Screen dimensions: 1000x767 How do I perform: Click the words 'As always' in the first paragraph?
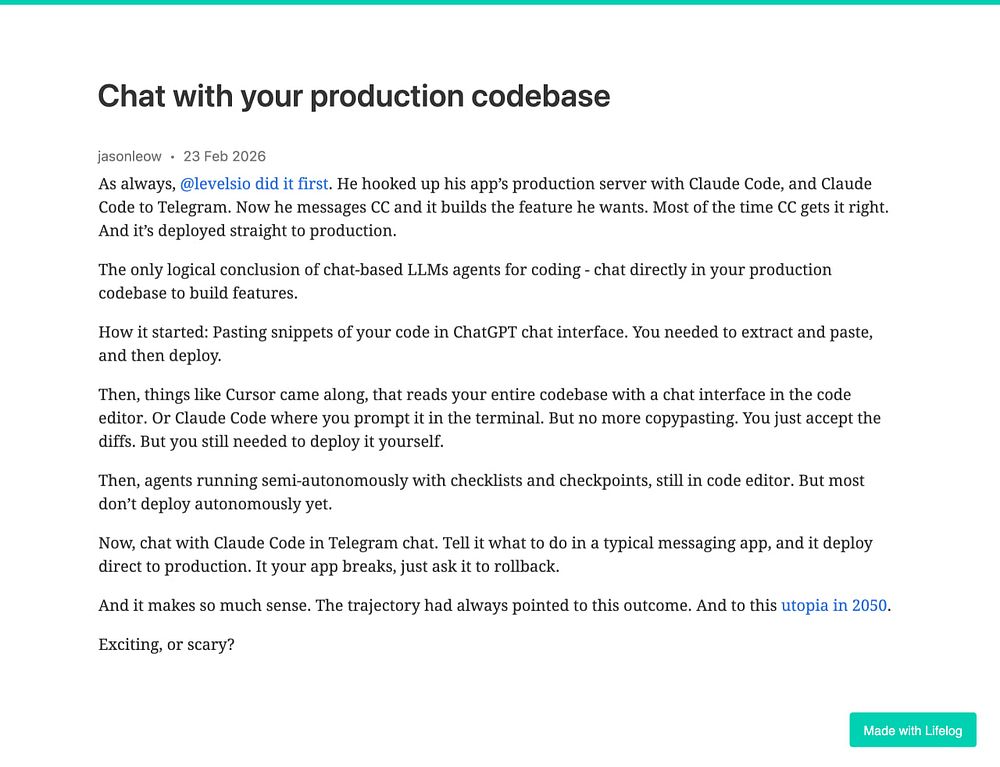(135, 184)
